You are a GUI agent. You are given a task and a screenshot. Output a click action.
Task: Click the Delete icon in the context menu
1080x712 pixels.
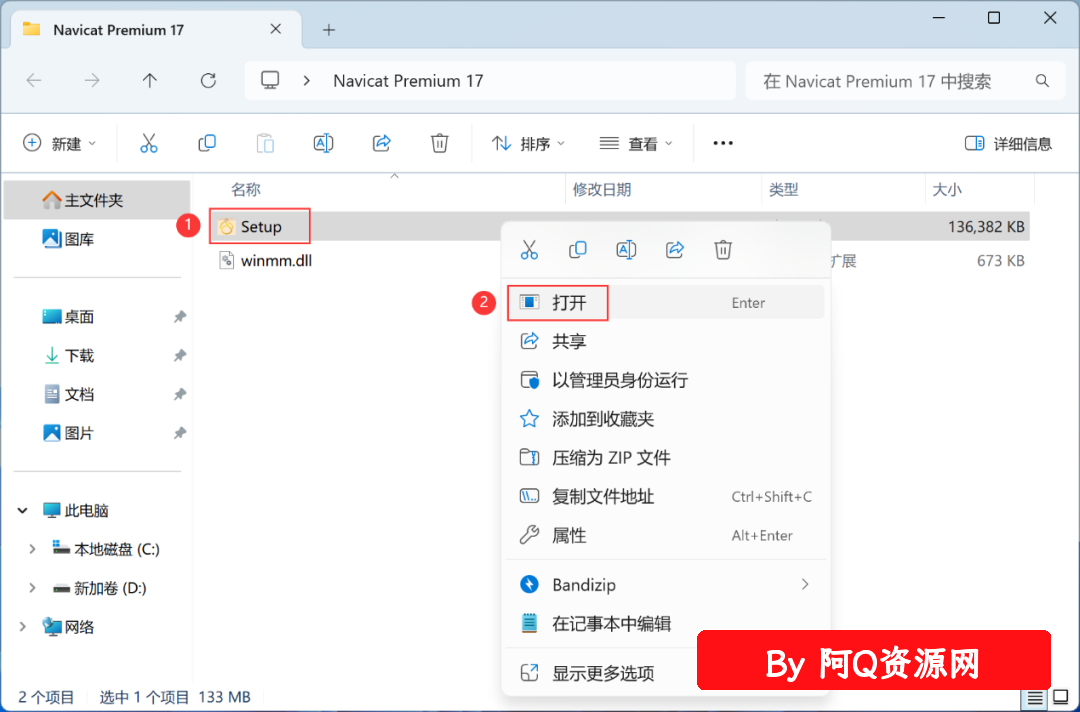(x=723, y=249)
